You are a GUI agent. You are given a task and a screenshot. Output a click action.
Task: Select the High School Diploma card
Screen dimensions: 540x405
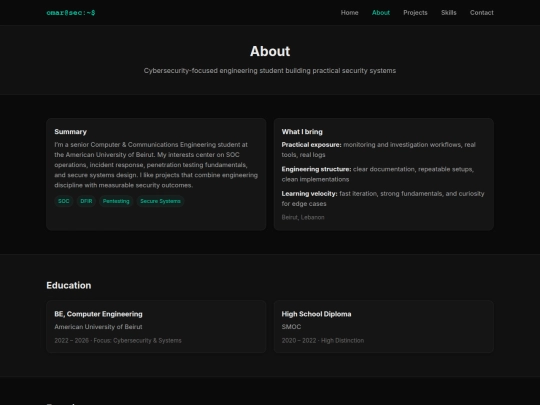384,326
